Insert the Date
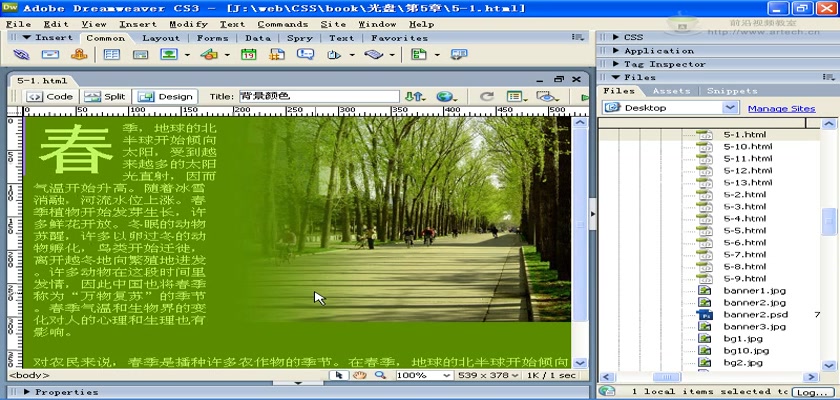 248,55
